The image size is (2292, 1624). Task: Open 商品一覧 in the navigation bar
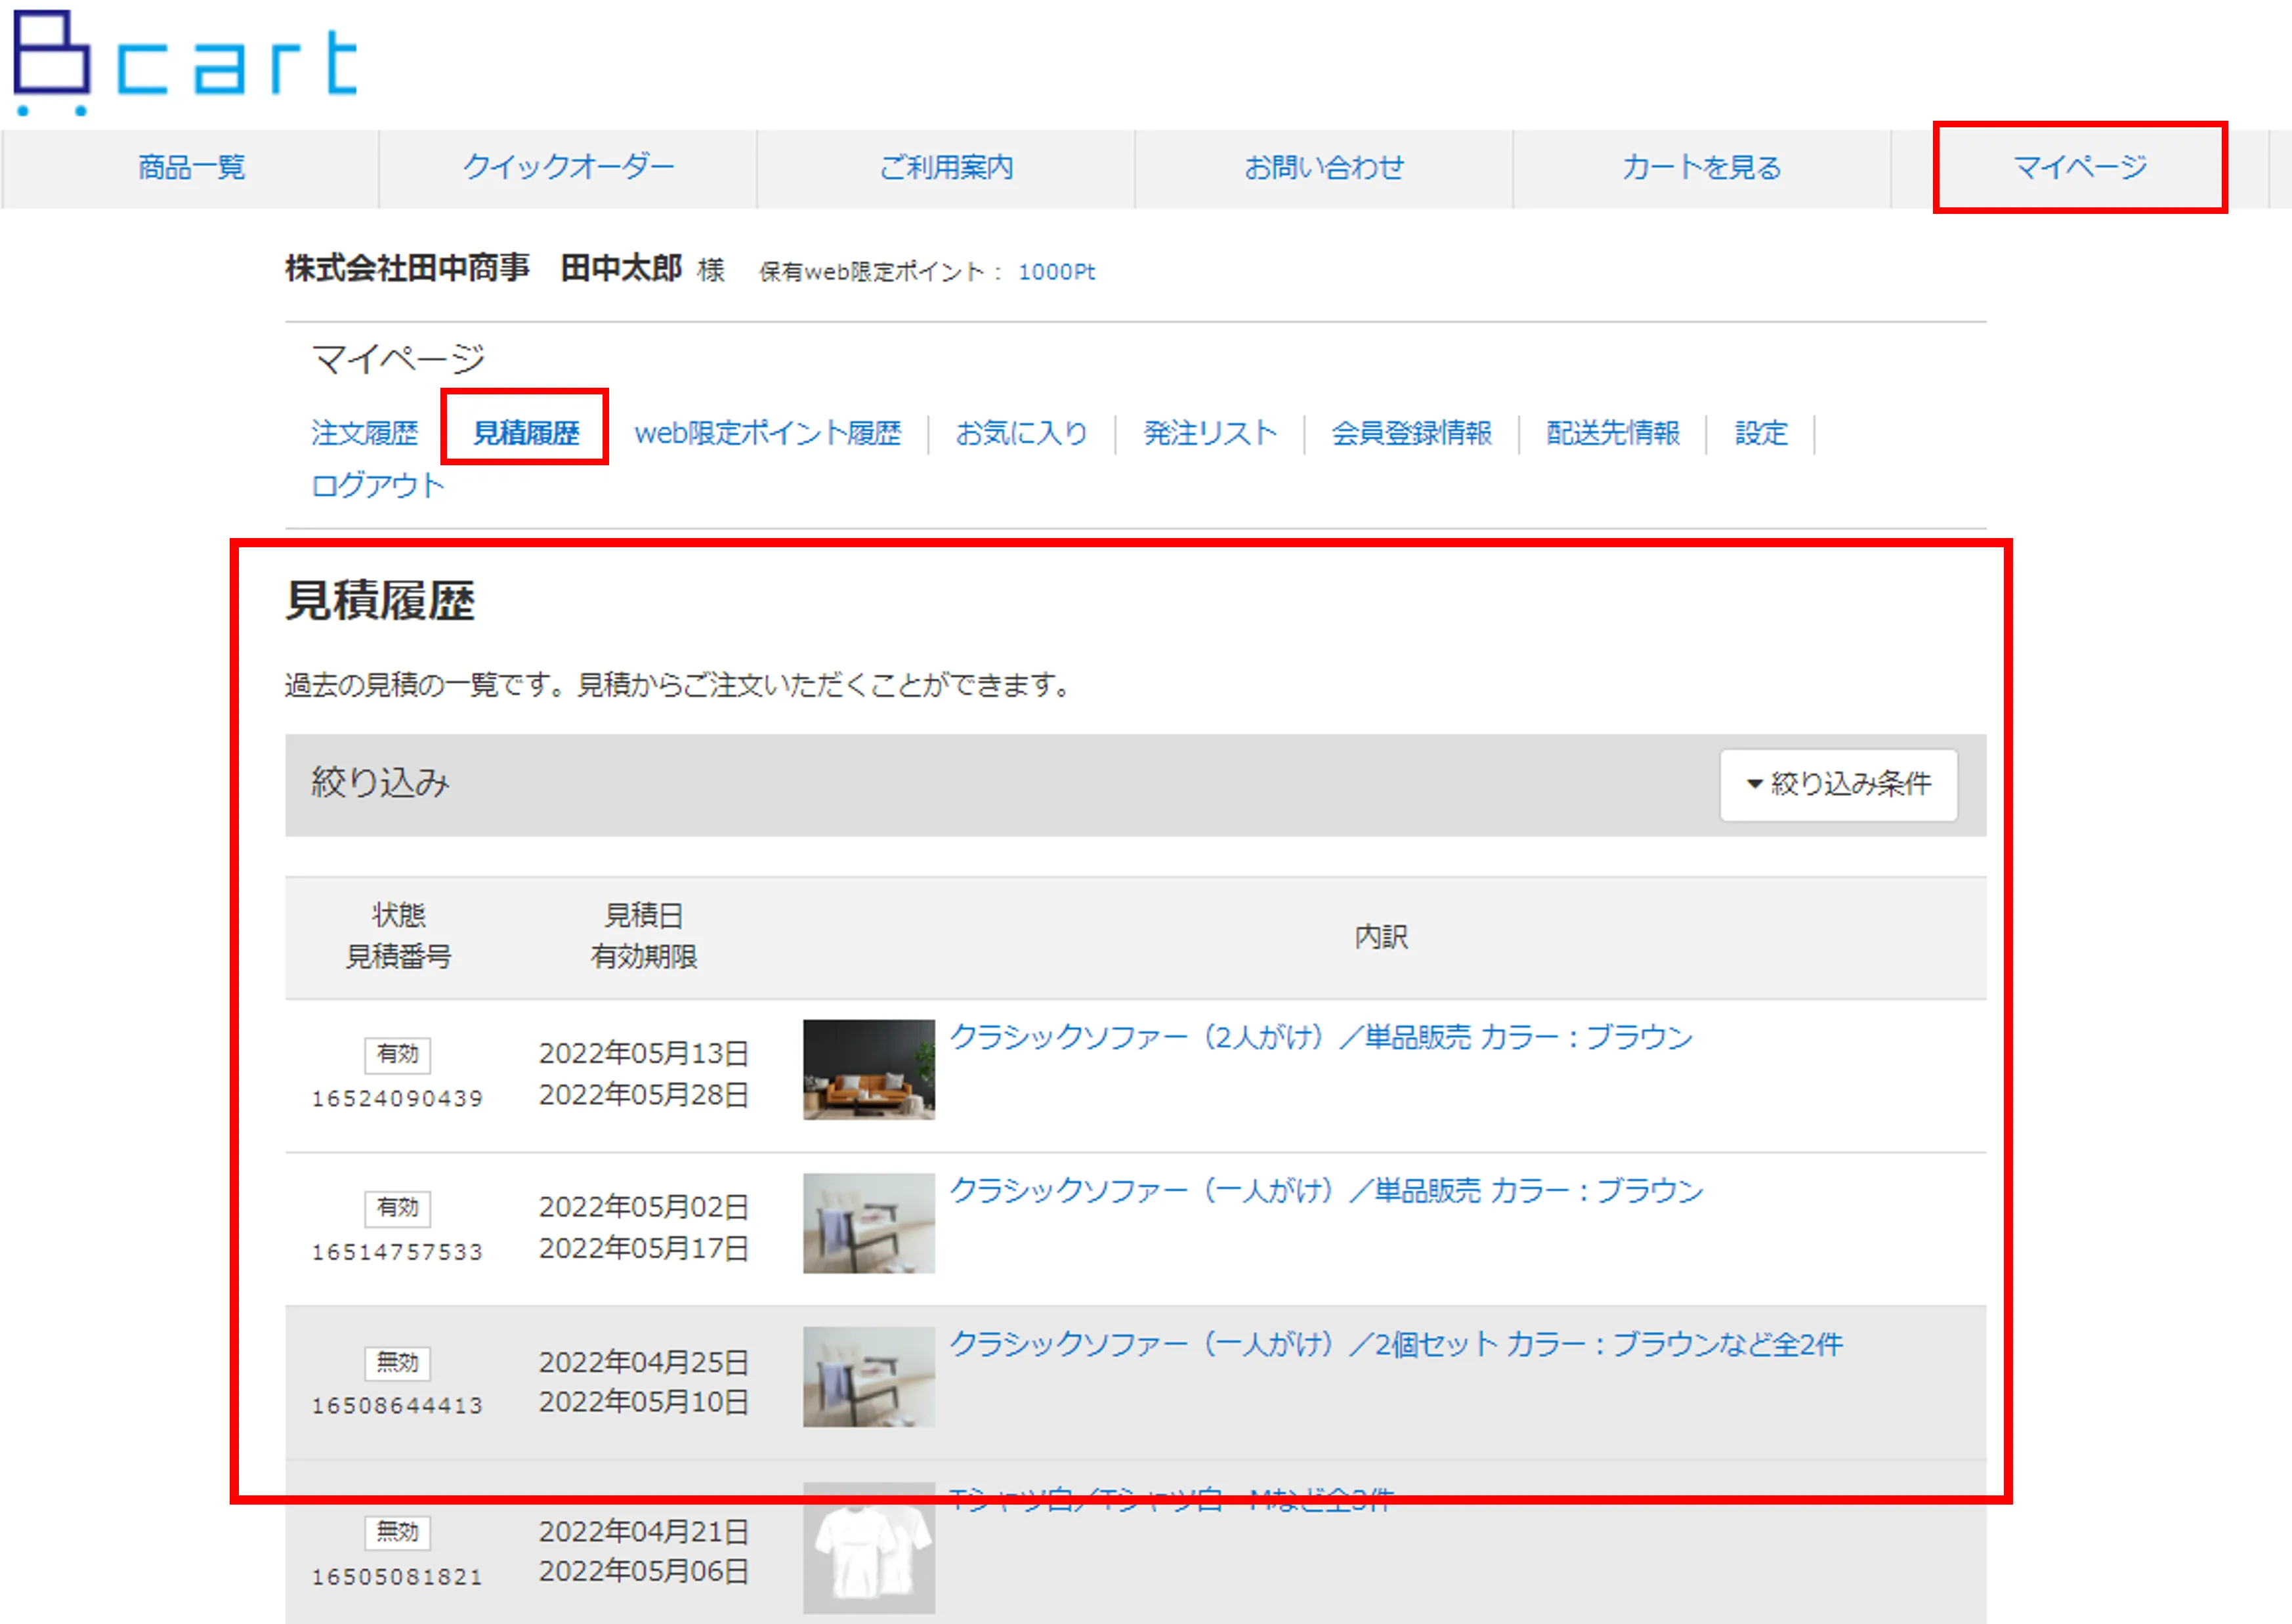point(191,167)
